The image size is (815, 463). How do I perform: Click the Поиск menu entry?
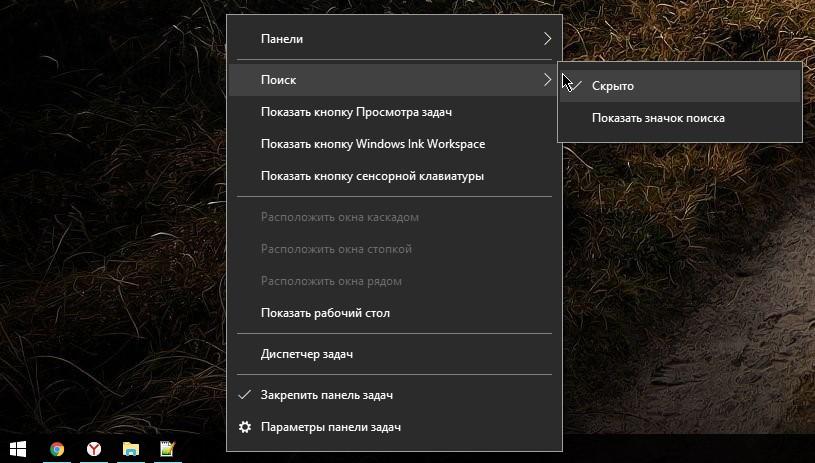(278, 79)
